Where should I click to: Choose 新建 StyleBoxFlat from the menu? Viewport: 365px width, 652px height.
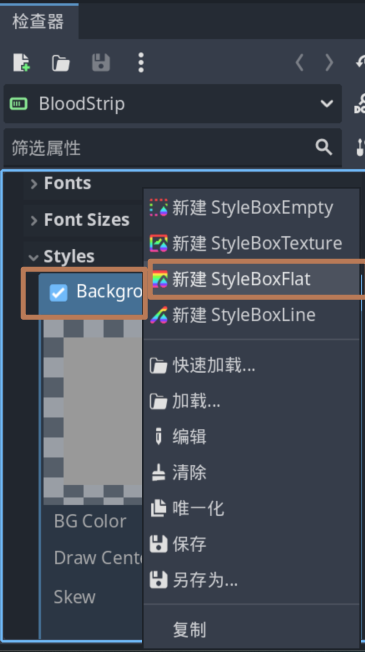point(252,279)
